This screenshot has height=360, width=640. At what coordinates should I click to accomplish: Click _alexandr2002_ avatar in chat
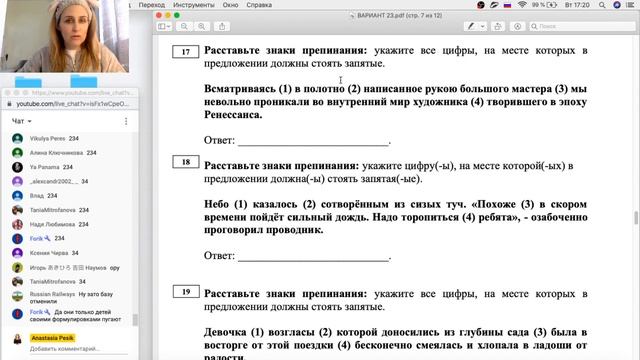coord(17,181)
